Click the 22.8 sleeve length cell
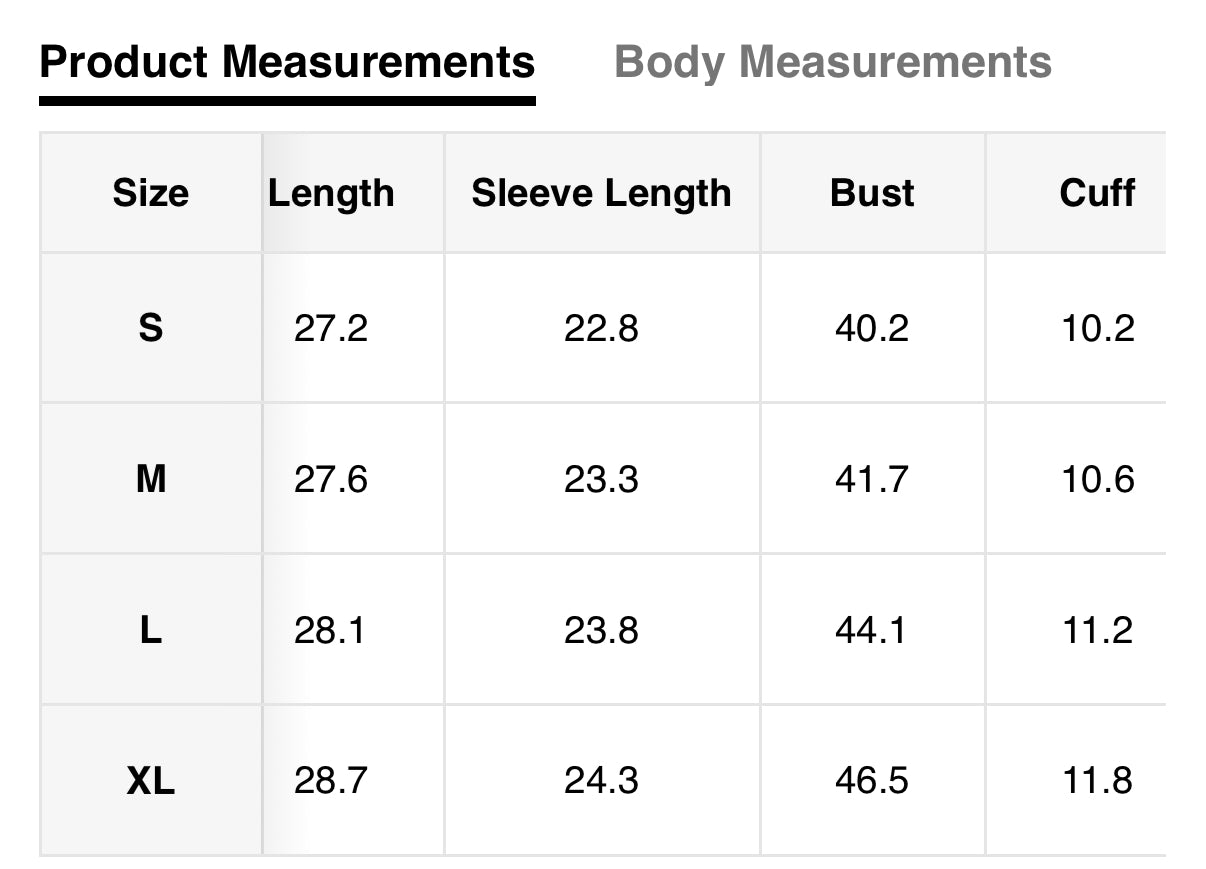The width and height of the screenshot is (1206, 869). [601, 328]
